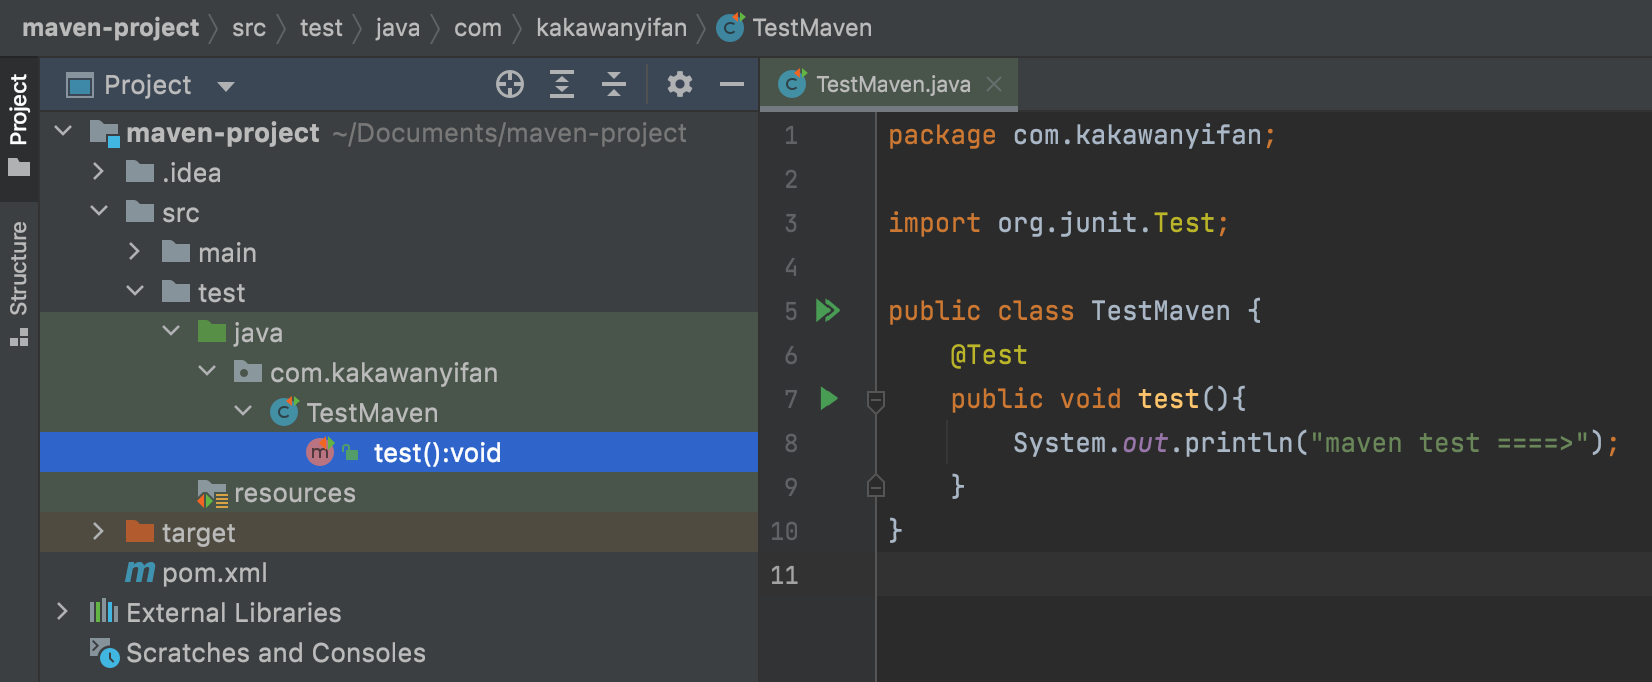Toggle the Project tool window sidebar tab
The height and width of the screenshot is (682, 1652).
pos(19,123)
